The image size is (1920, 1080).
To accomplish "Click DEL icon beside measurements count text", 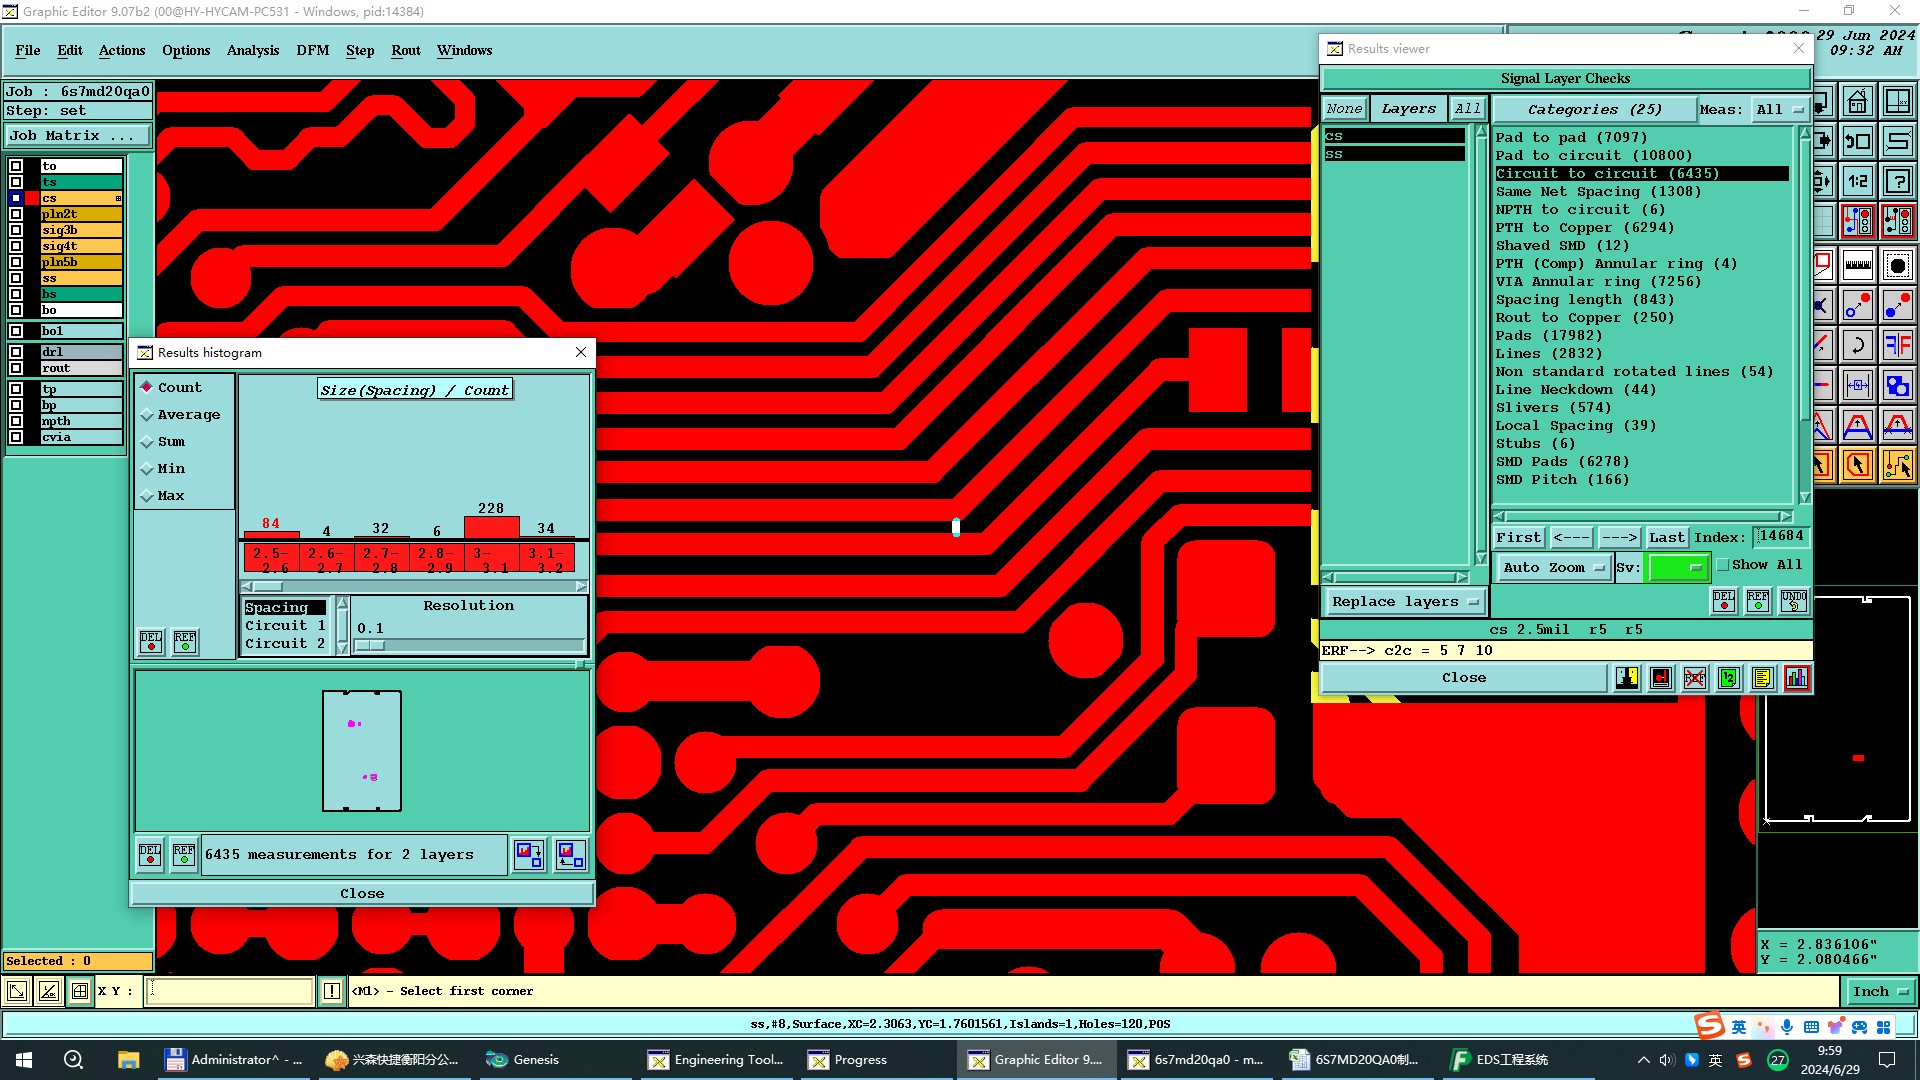I will coord(150,855).
